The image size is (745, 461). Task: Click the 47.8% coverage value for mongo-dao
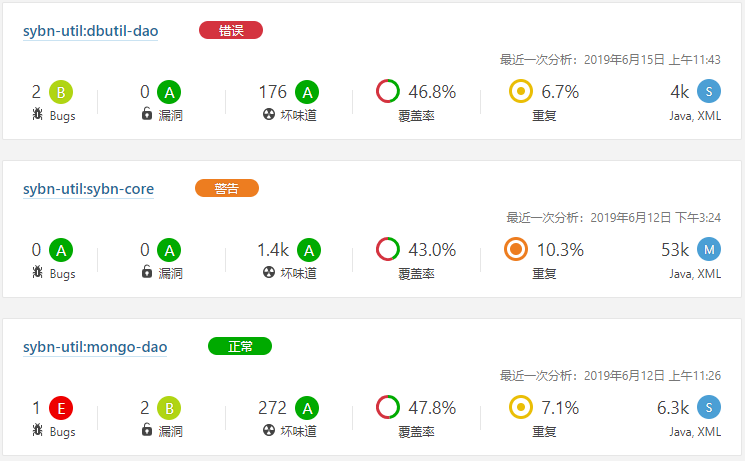pos(432,408)
